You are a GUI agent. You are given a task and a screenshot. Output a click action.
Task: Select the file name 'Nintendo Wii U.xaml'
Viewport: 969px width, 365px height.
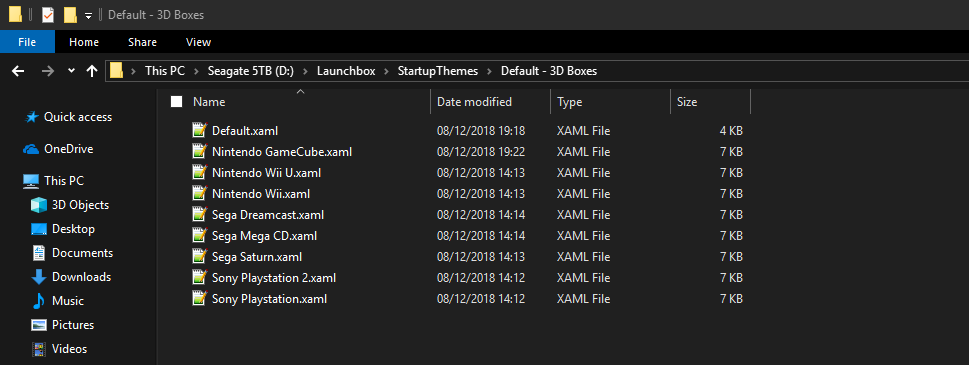coord(266,173)
